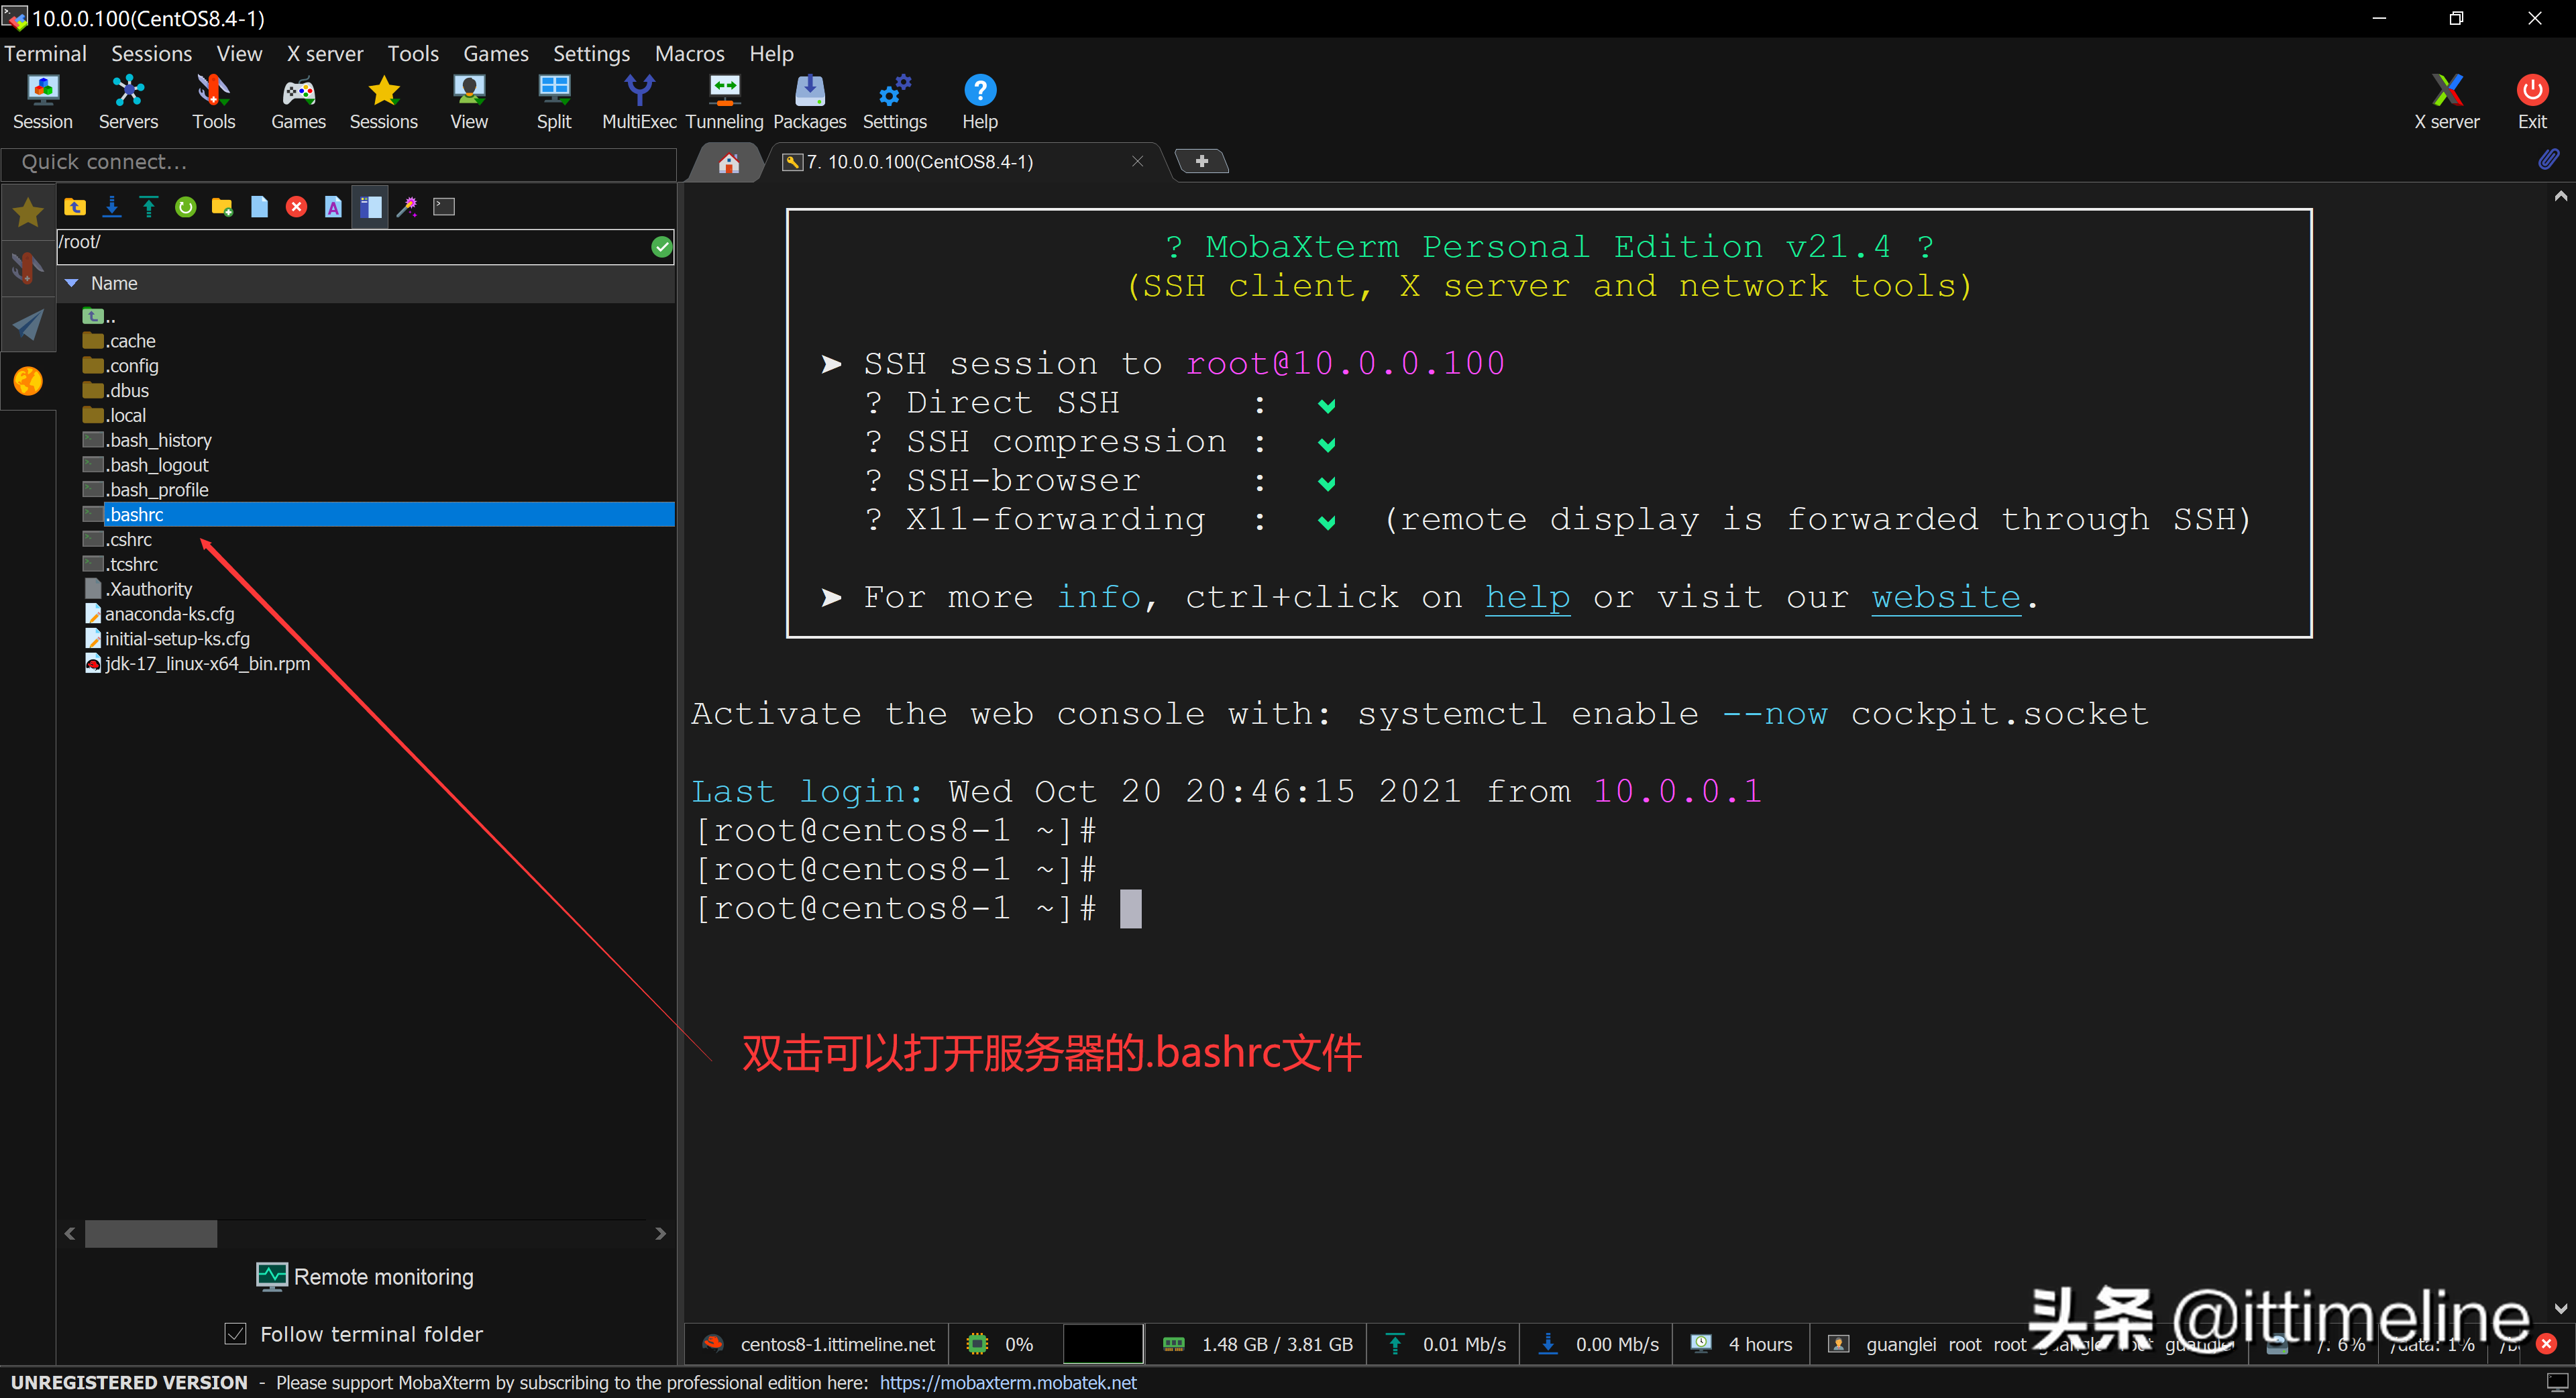
Task: Open a new tab with plus button
Action: (1202, 161)
